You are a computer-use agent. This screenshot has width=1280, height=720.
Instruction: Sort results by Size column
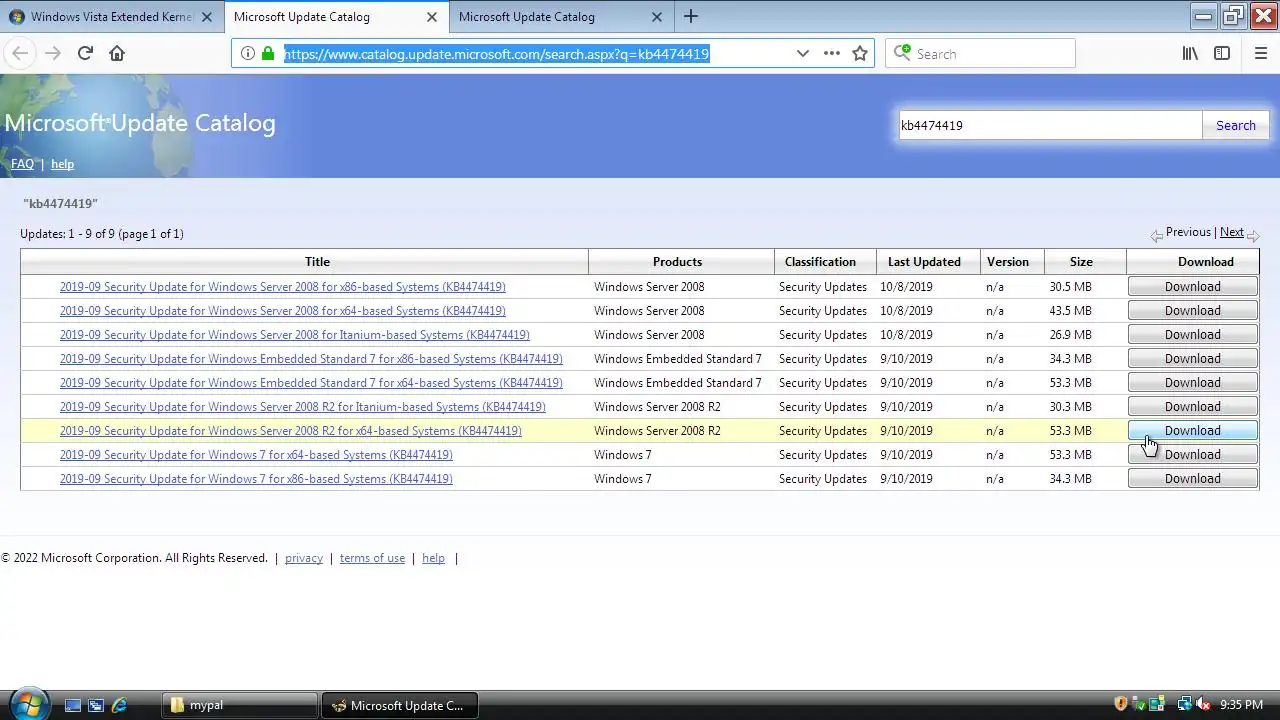click(1081, 262)
